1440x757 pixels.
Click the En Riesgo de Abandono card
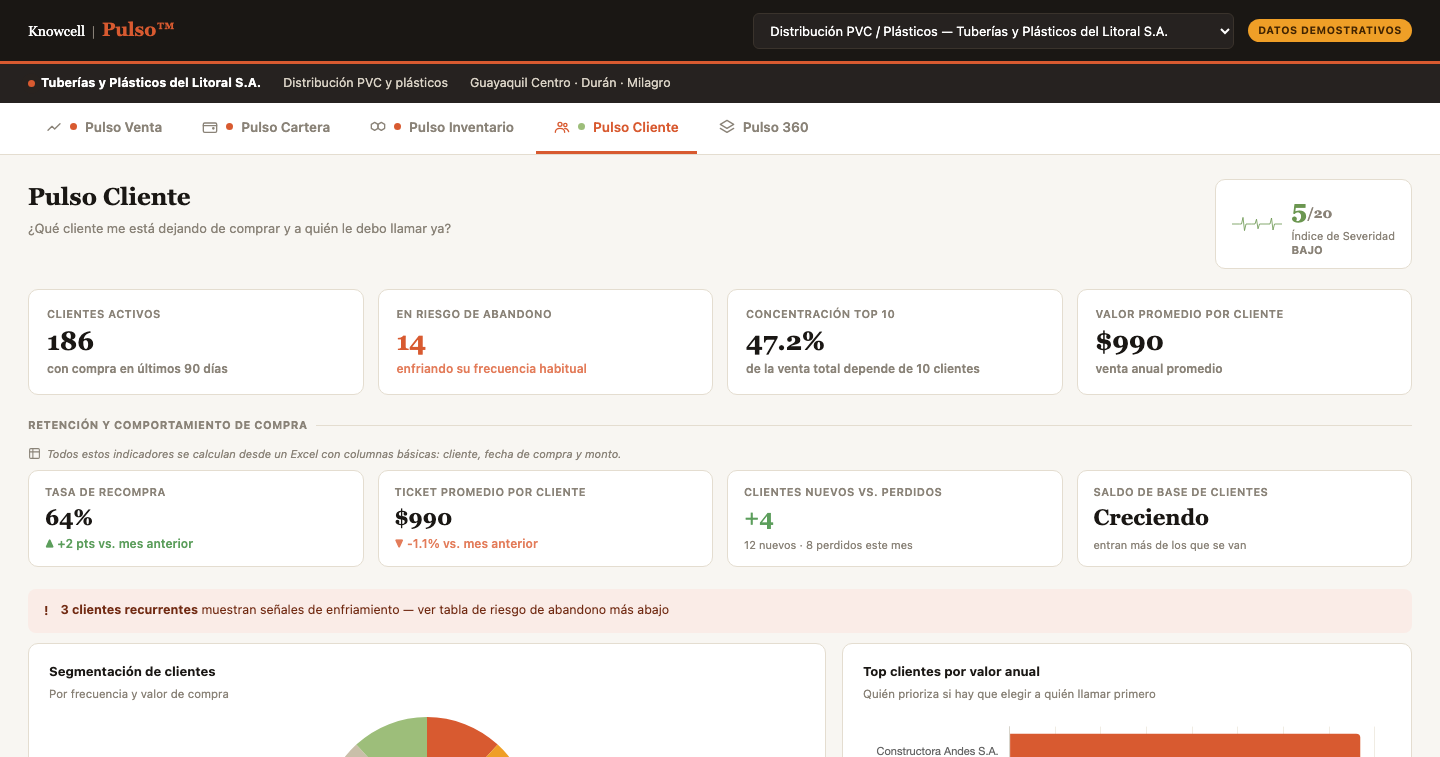click(545, 342)
